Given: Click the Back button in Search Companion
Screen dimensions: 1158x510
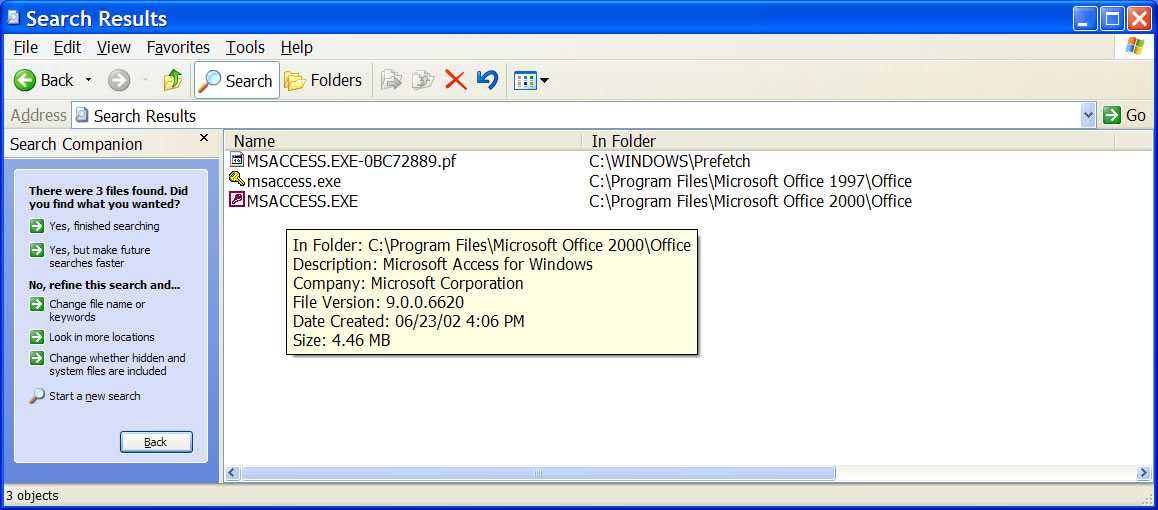Looking at the screenshot, I should (x=156, y=442).
